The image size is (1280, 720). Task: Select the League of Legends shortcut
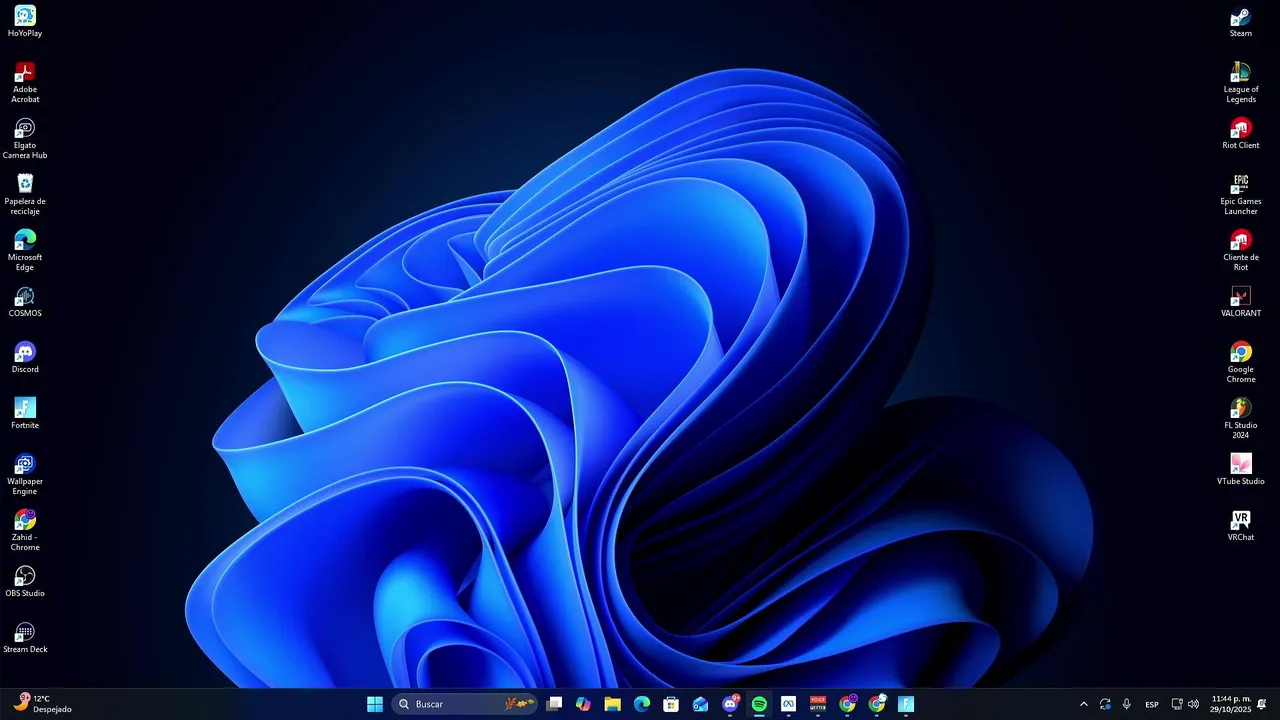1241,82
